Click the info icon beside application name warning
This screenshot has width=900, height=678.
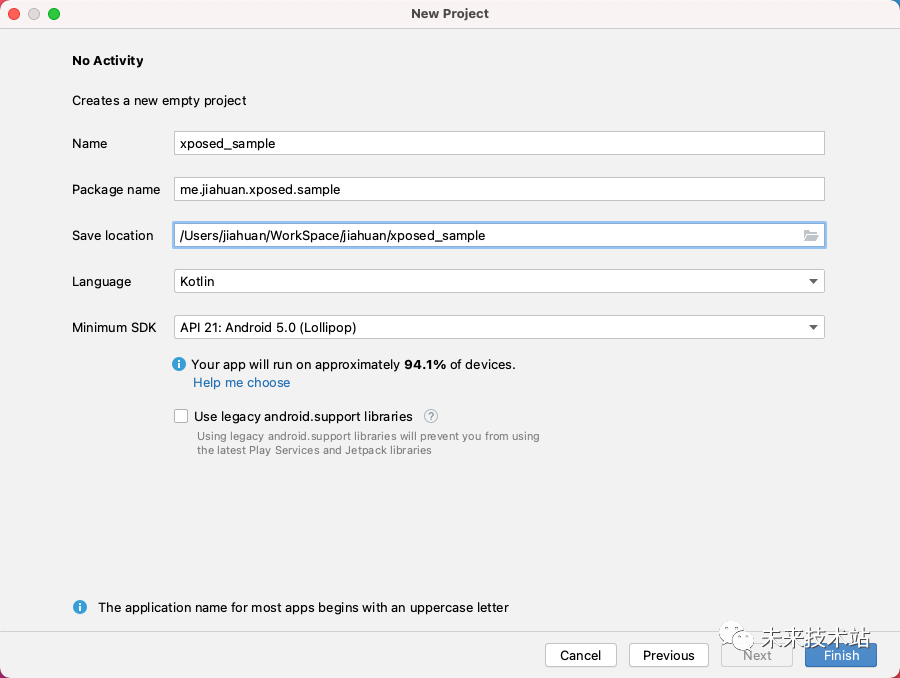coord(80,607)
